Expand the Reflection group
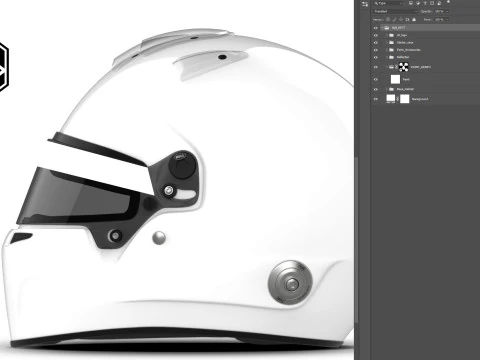The width and height of the screenshot is (480, 360). (387, 57)
